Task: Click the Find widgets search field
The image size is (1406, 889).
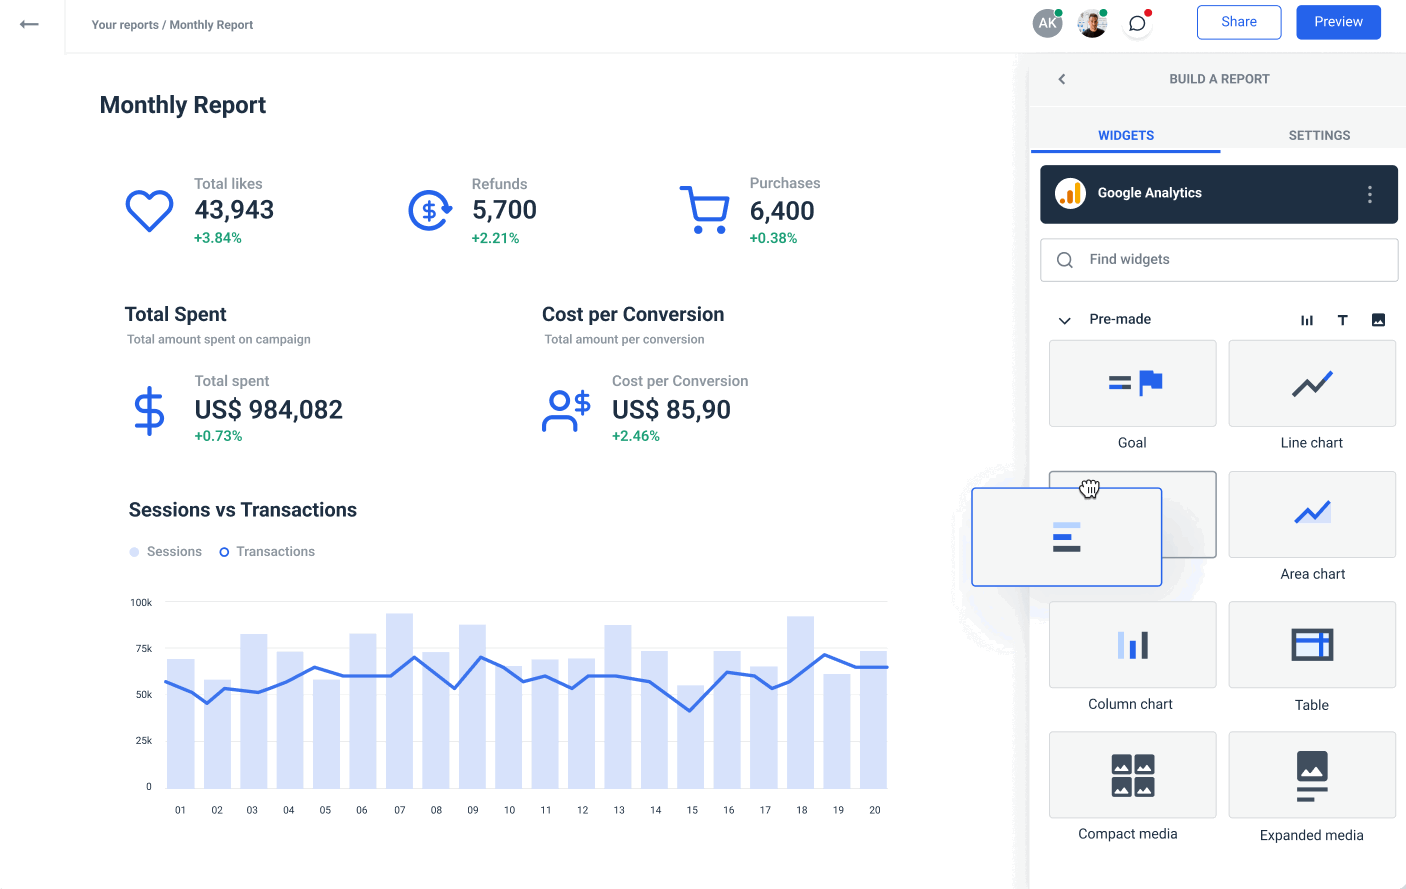Action: click(1218, 259)
